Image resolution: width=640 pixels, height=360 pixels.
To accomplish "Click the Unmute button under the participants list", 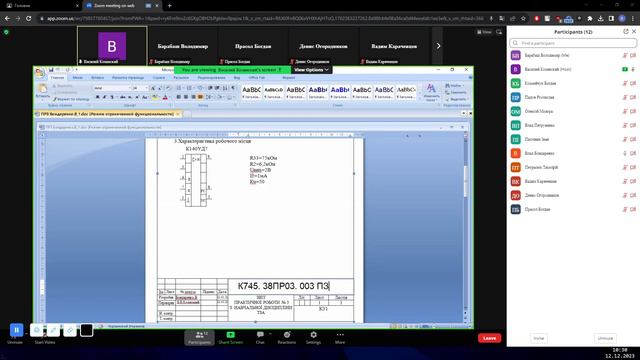I will point(605,338).
